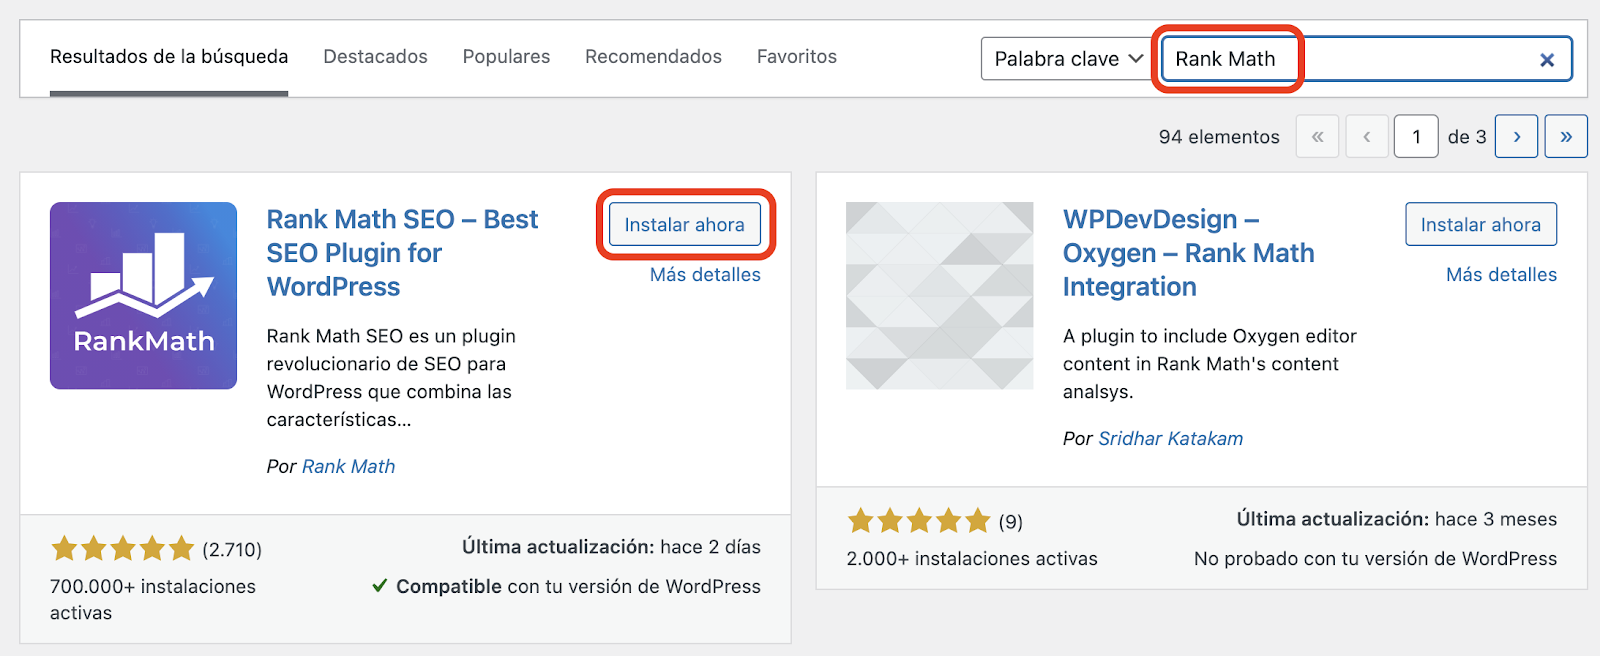Viewport: 1600px width, 656px height.
Task: Click the current page number field
Action: (x=1417, y=137)
